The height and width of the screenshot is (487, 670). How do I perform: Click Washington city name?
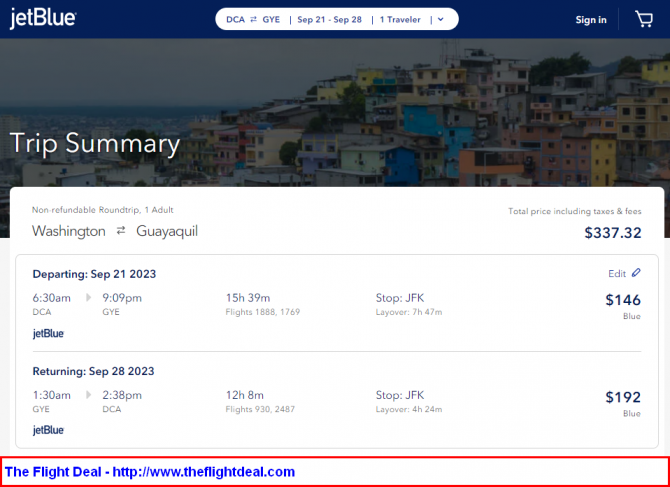click(69, 231)
